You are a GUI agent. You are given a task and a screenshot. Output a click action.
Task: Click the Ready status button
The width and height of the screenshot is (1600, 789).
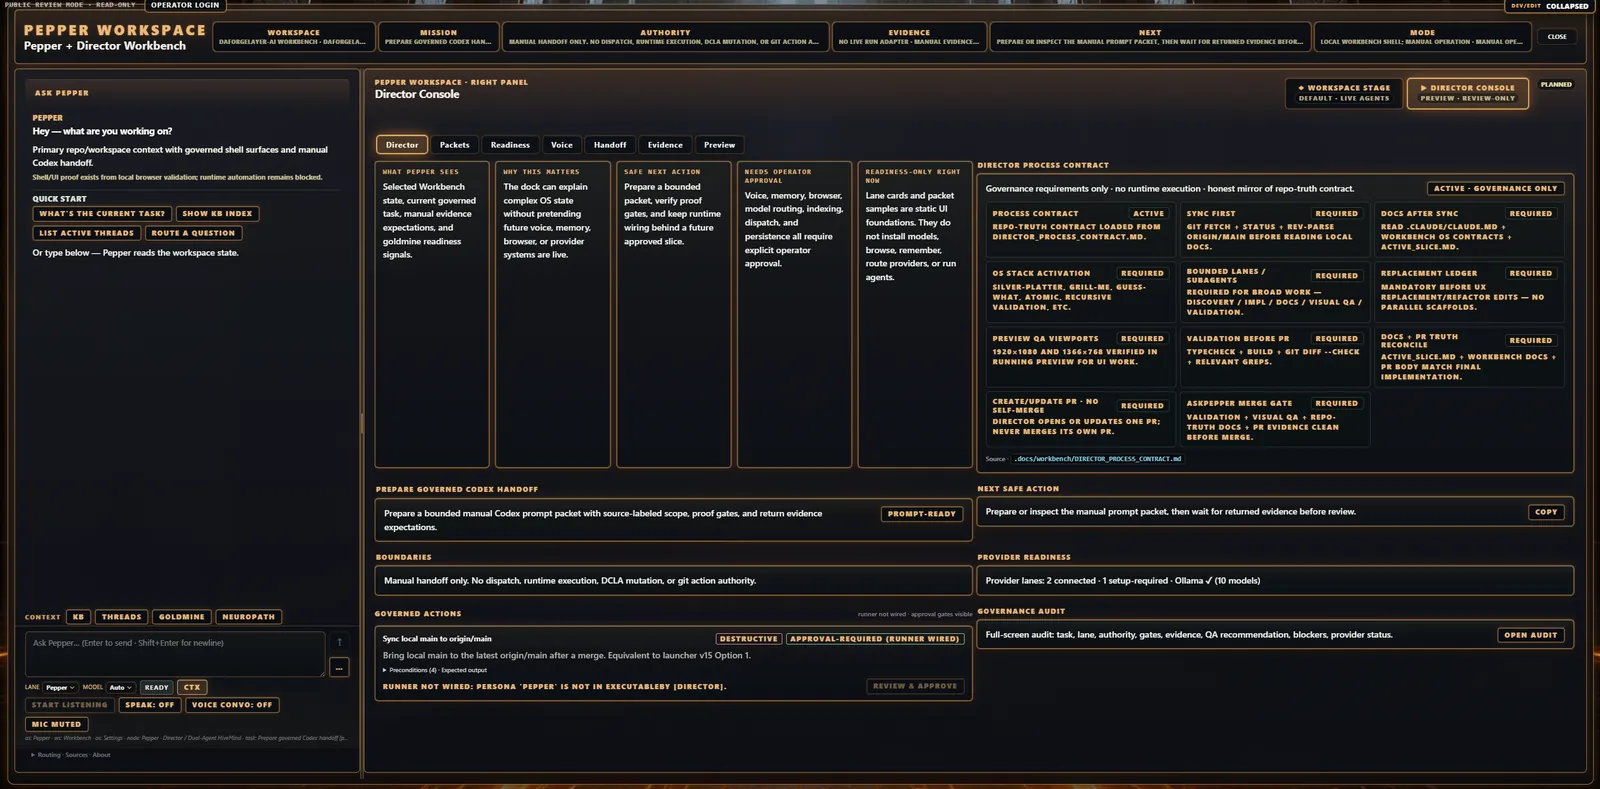click(x=156, y=687)
